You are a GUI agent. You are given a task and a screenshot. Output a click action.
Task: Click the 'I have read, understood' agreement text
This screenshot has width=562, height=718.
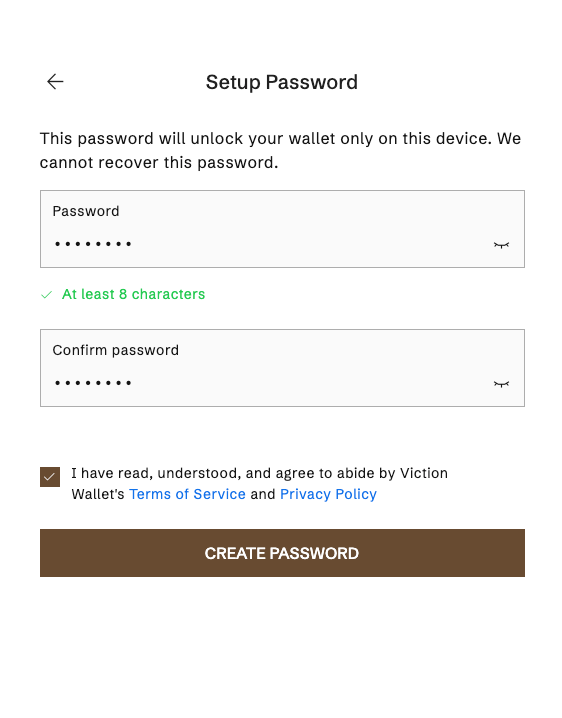click(259, 484)
